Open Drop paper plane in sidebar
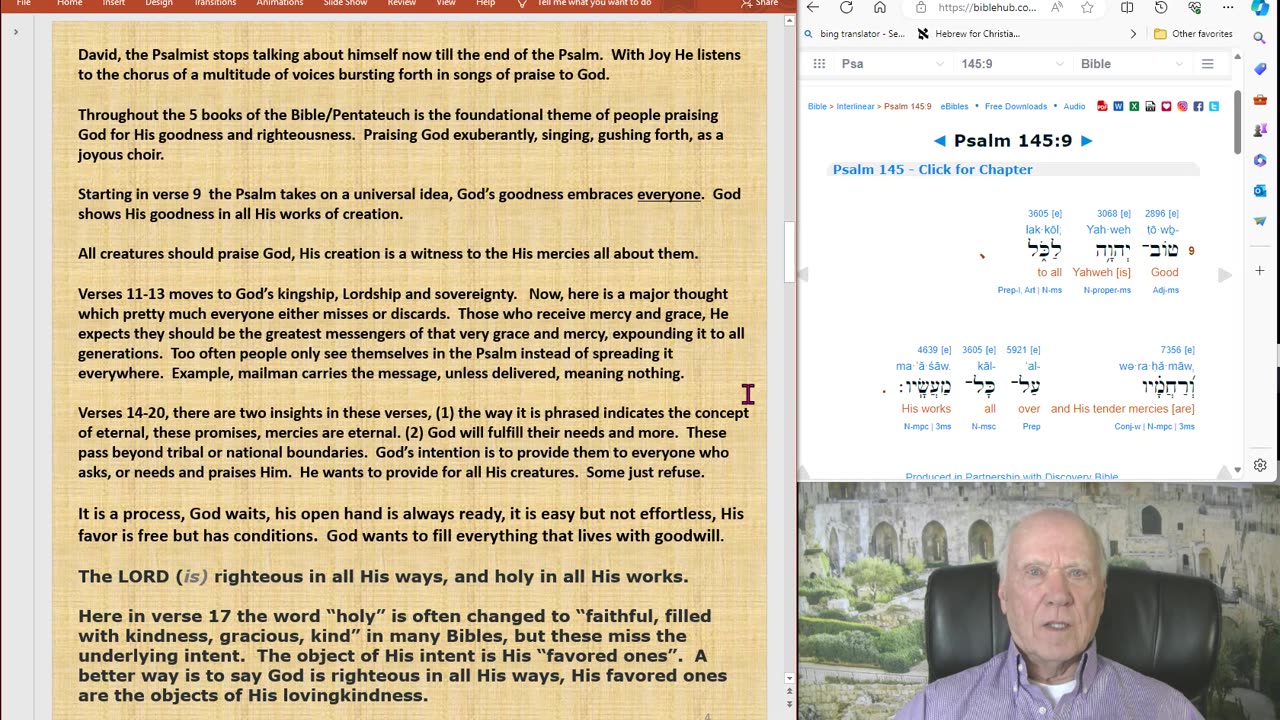Image resolution: width=1280 pixels, height=720 pixels. click(x=1260, y=220)
